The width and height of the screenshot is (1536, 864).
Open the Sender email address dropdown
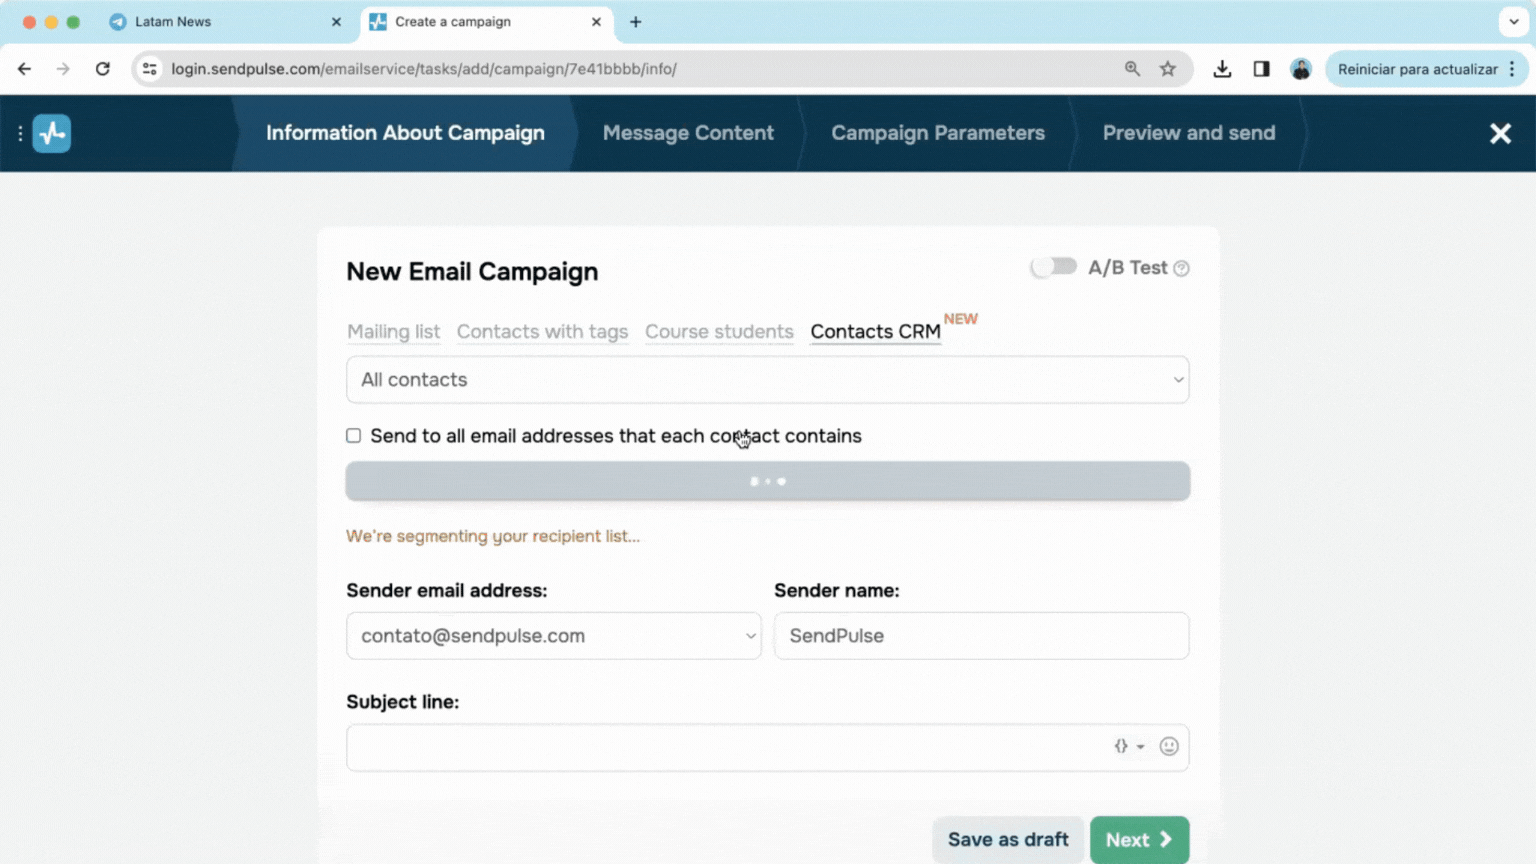pyautogui.click(x=553, y=636)
